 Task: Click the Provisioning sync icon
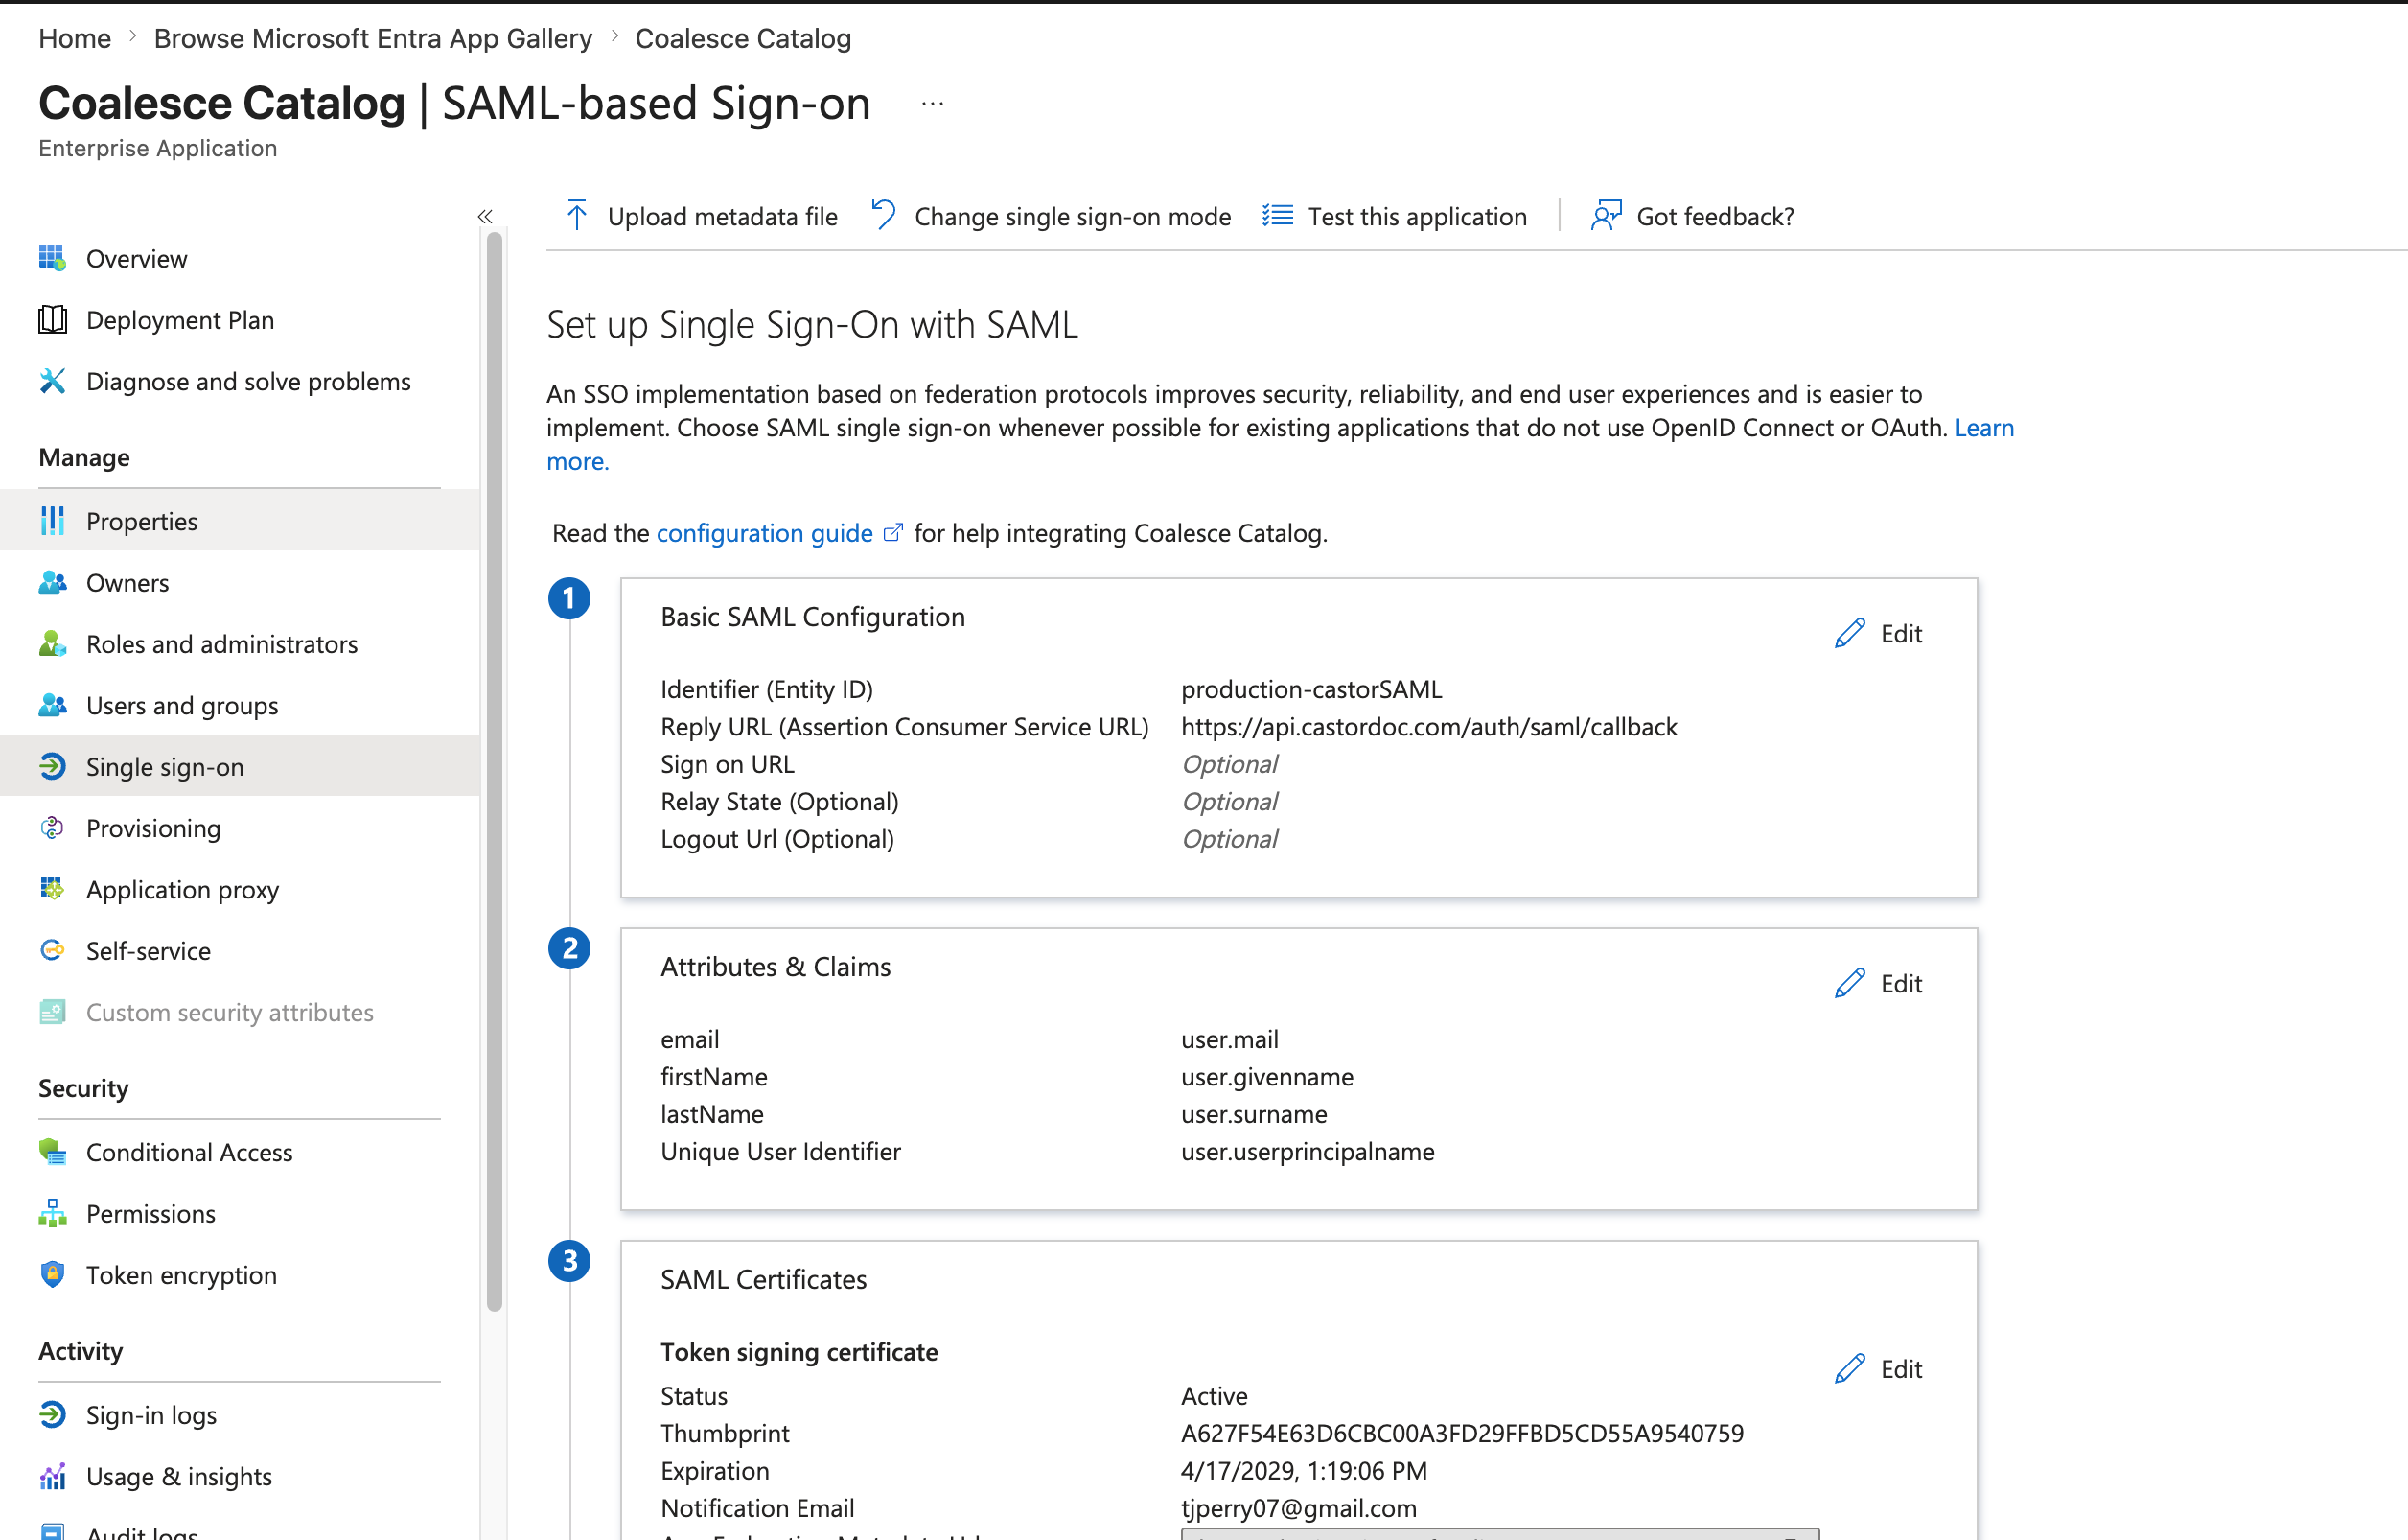coord(52,828)
